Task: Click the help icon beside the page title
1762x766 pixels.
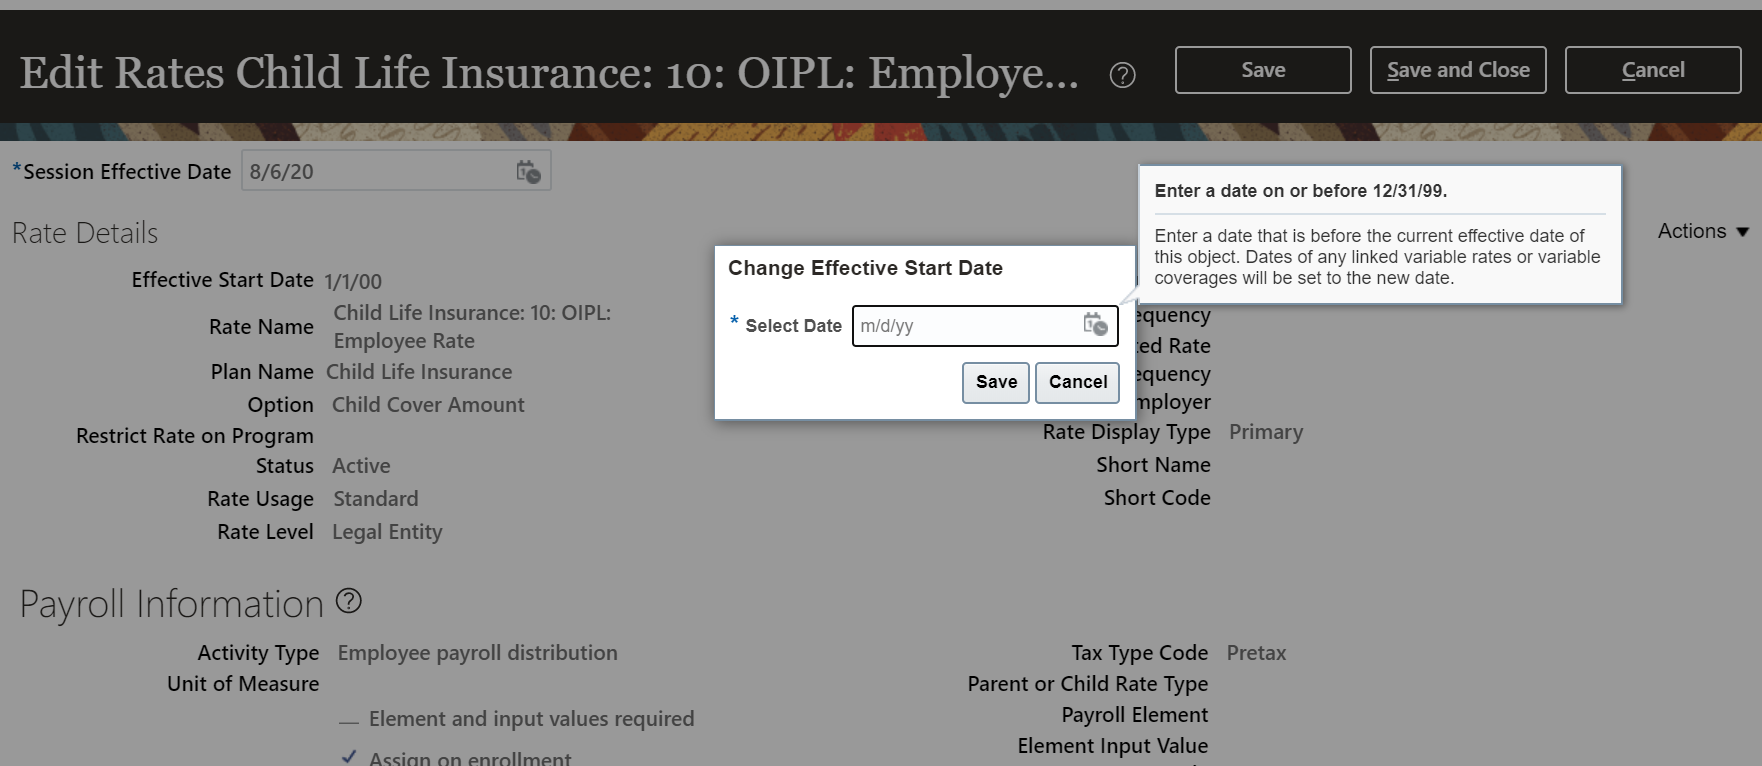Action: [x=1122, y=75]
